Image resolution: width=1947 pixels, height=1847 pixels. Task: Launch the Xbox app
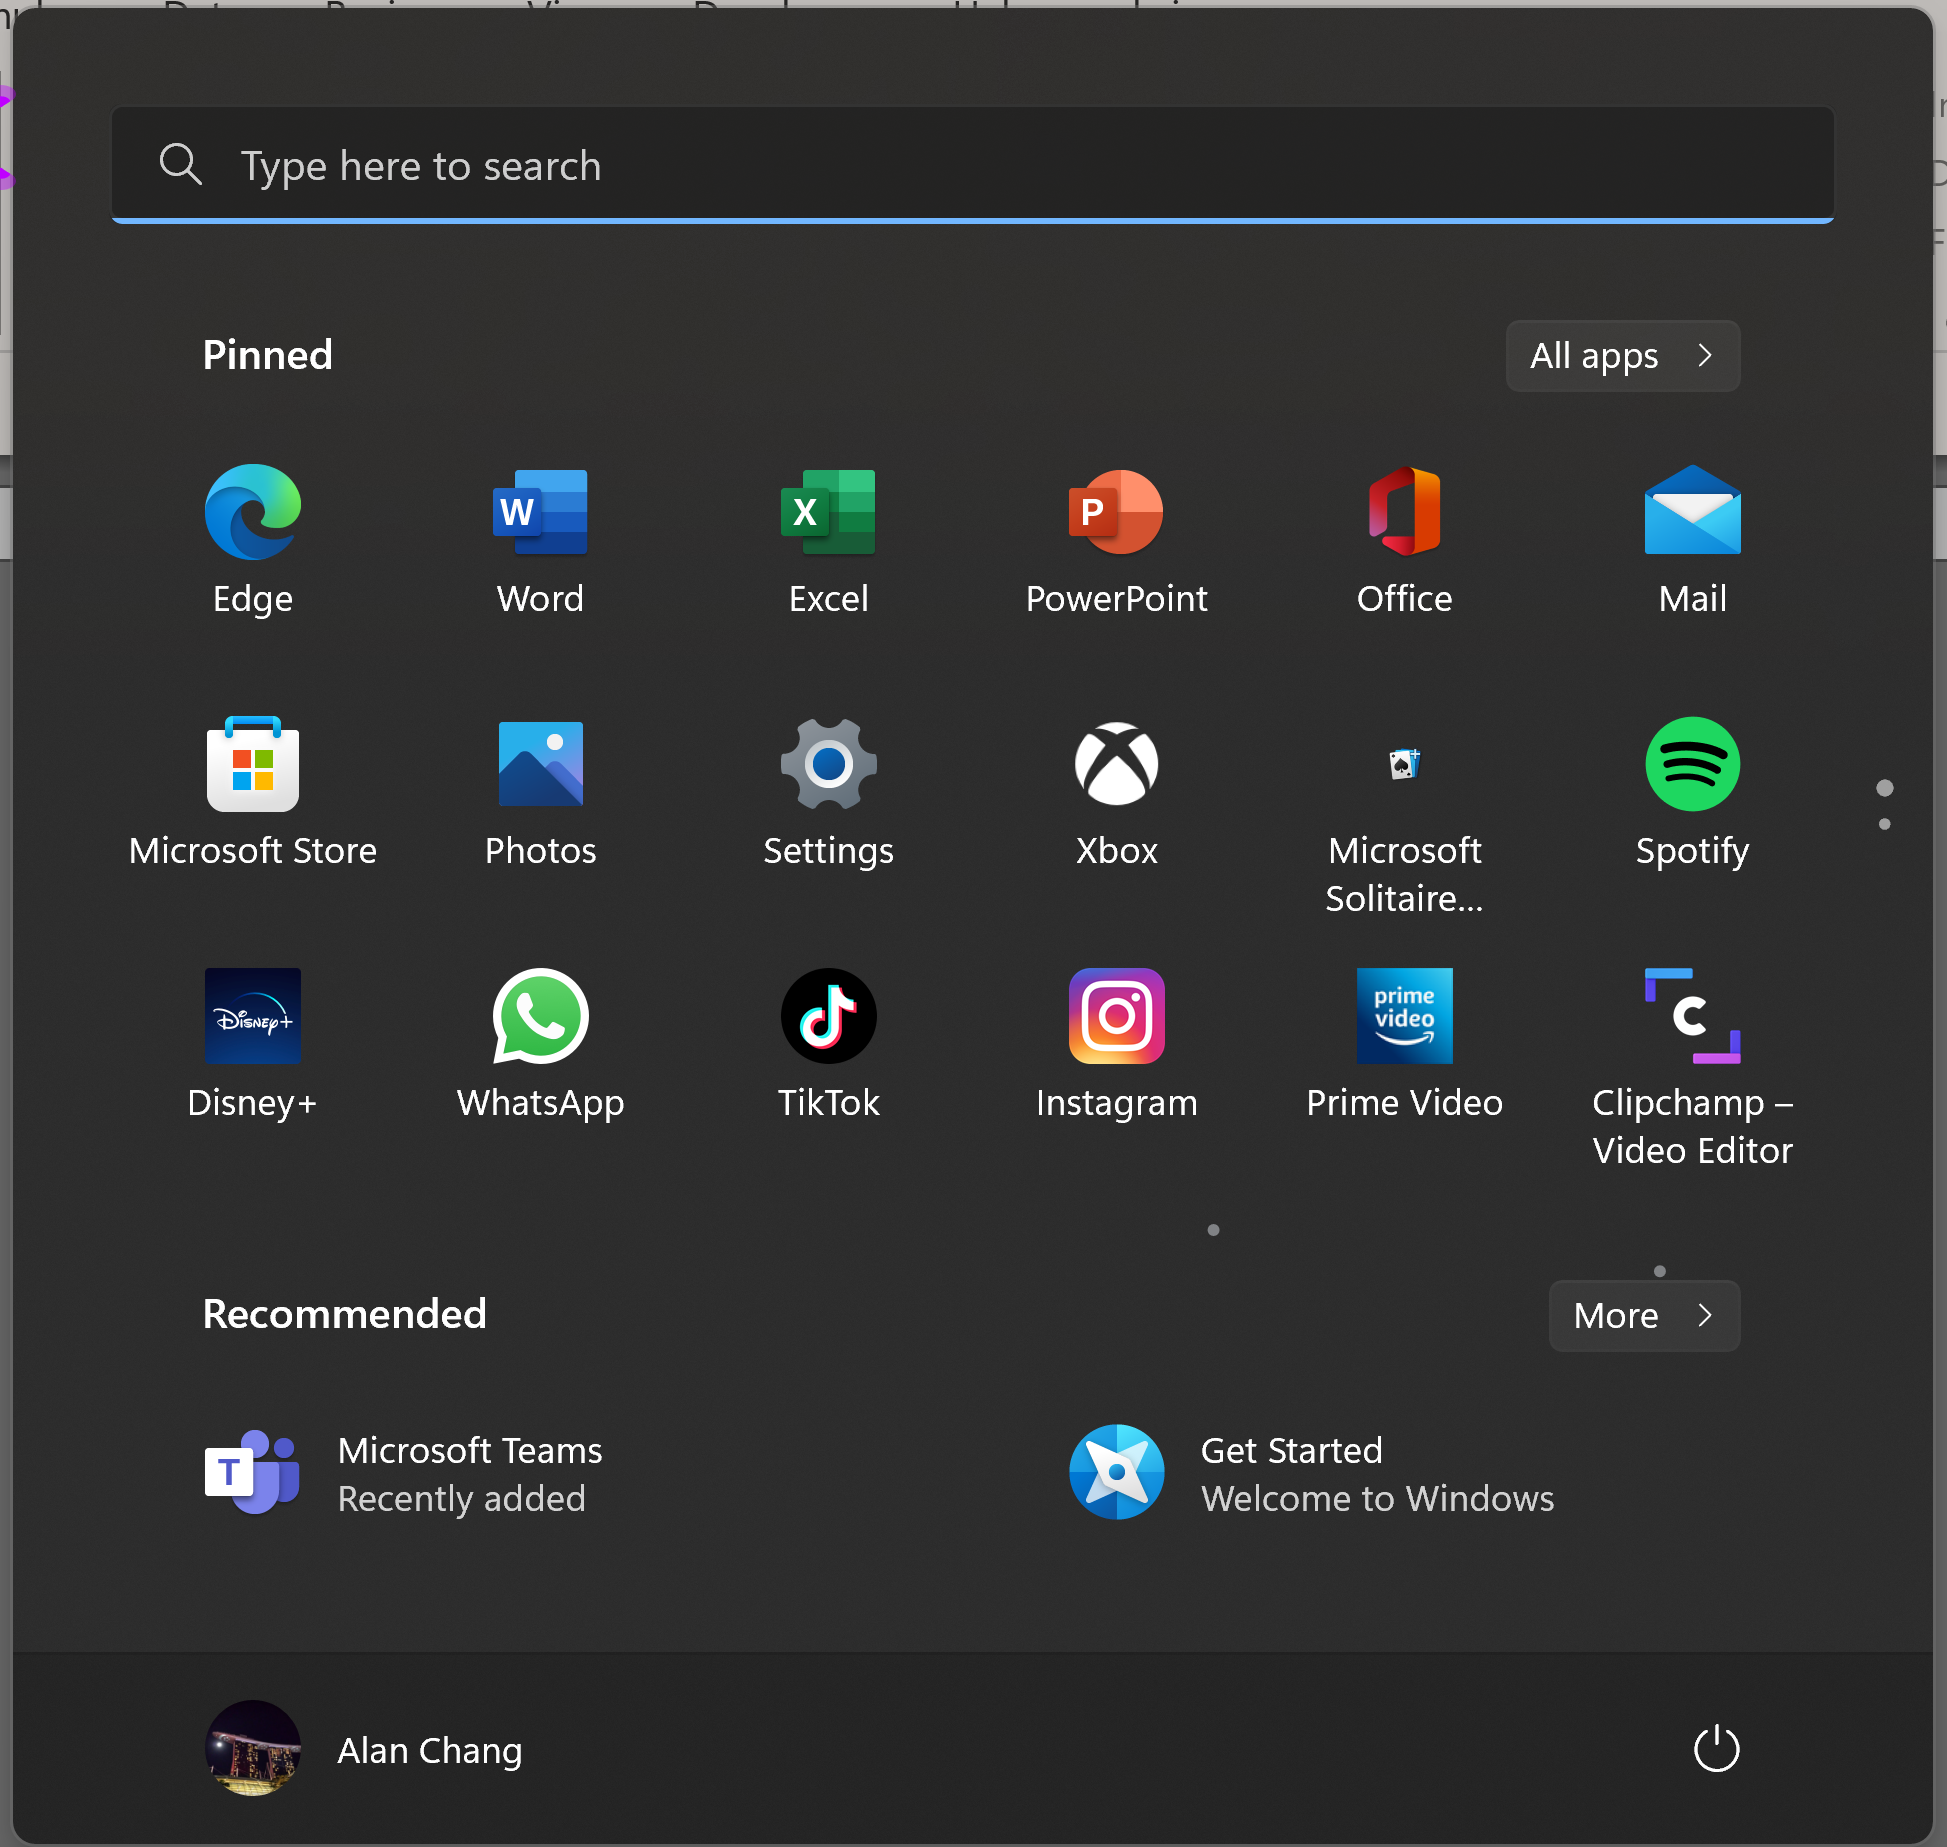click(x=1116, y=764)
